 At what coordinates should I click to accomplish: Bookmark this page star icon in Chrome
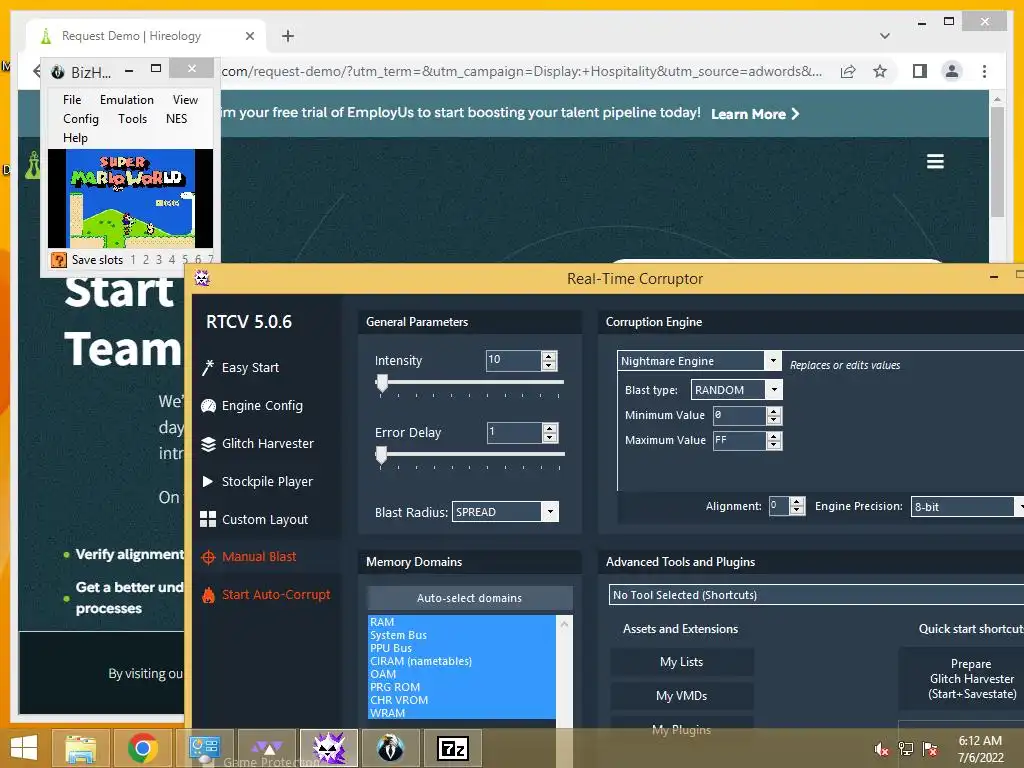click(x=880, y=71)
